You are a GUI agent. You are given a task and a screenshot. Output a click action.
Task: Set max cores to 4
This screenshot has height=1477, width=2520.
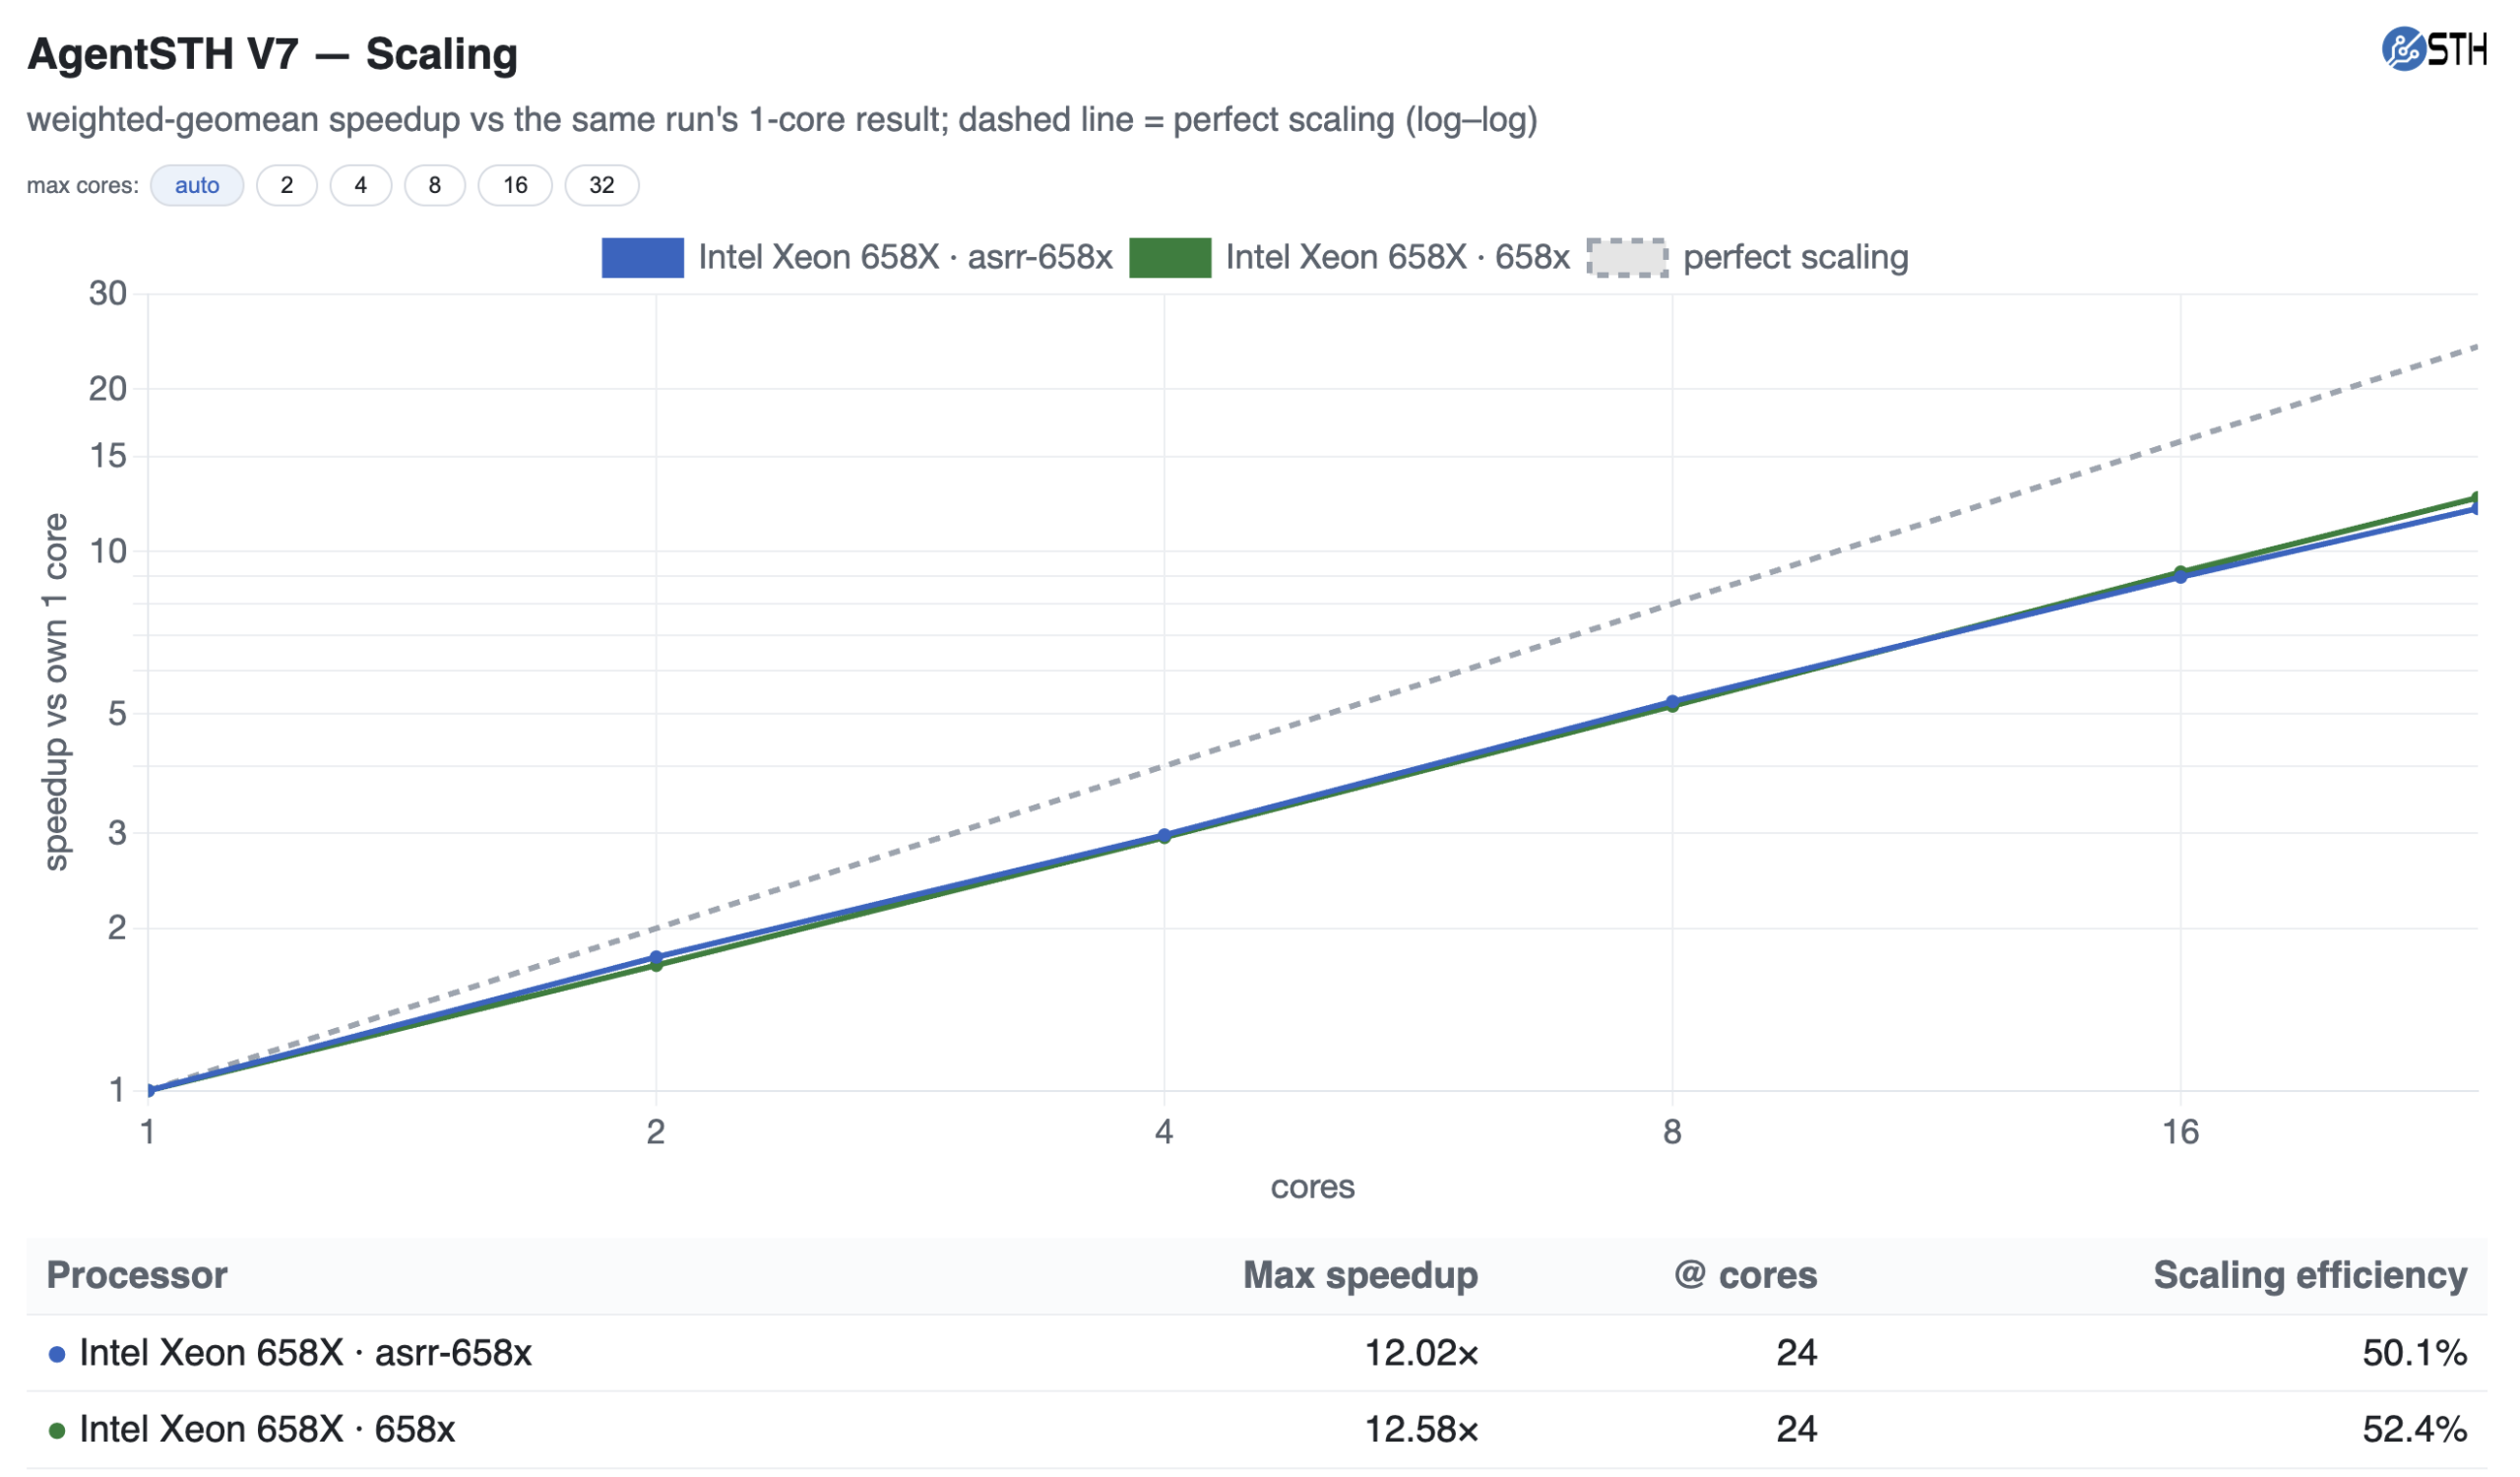361,185
